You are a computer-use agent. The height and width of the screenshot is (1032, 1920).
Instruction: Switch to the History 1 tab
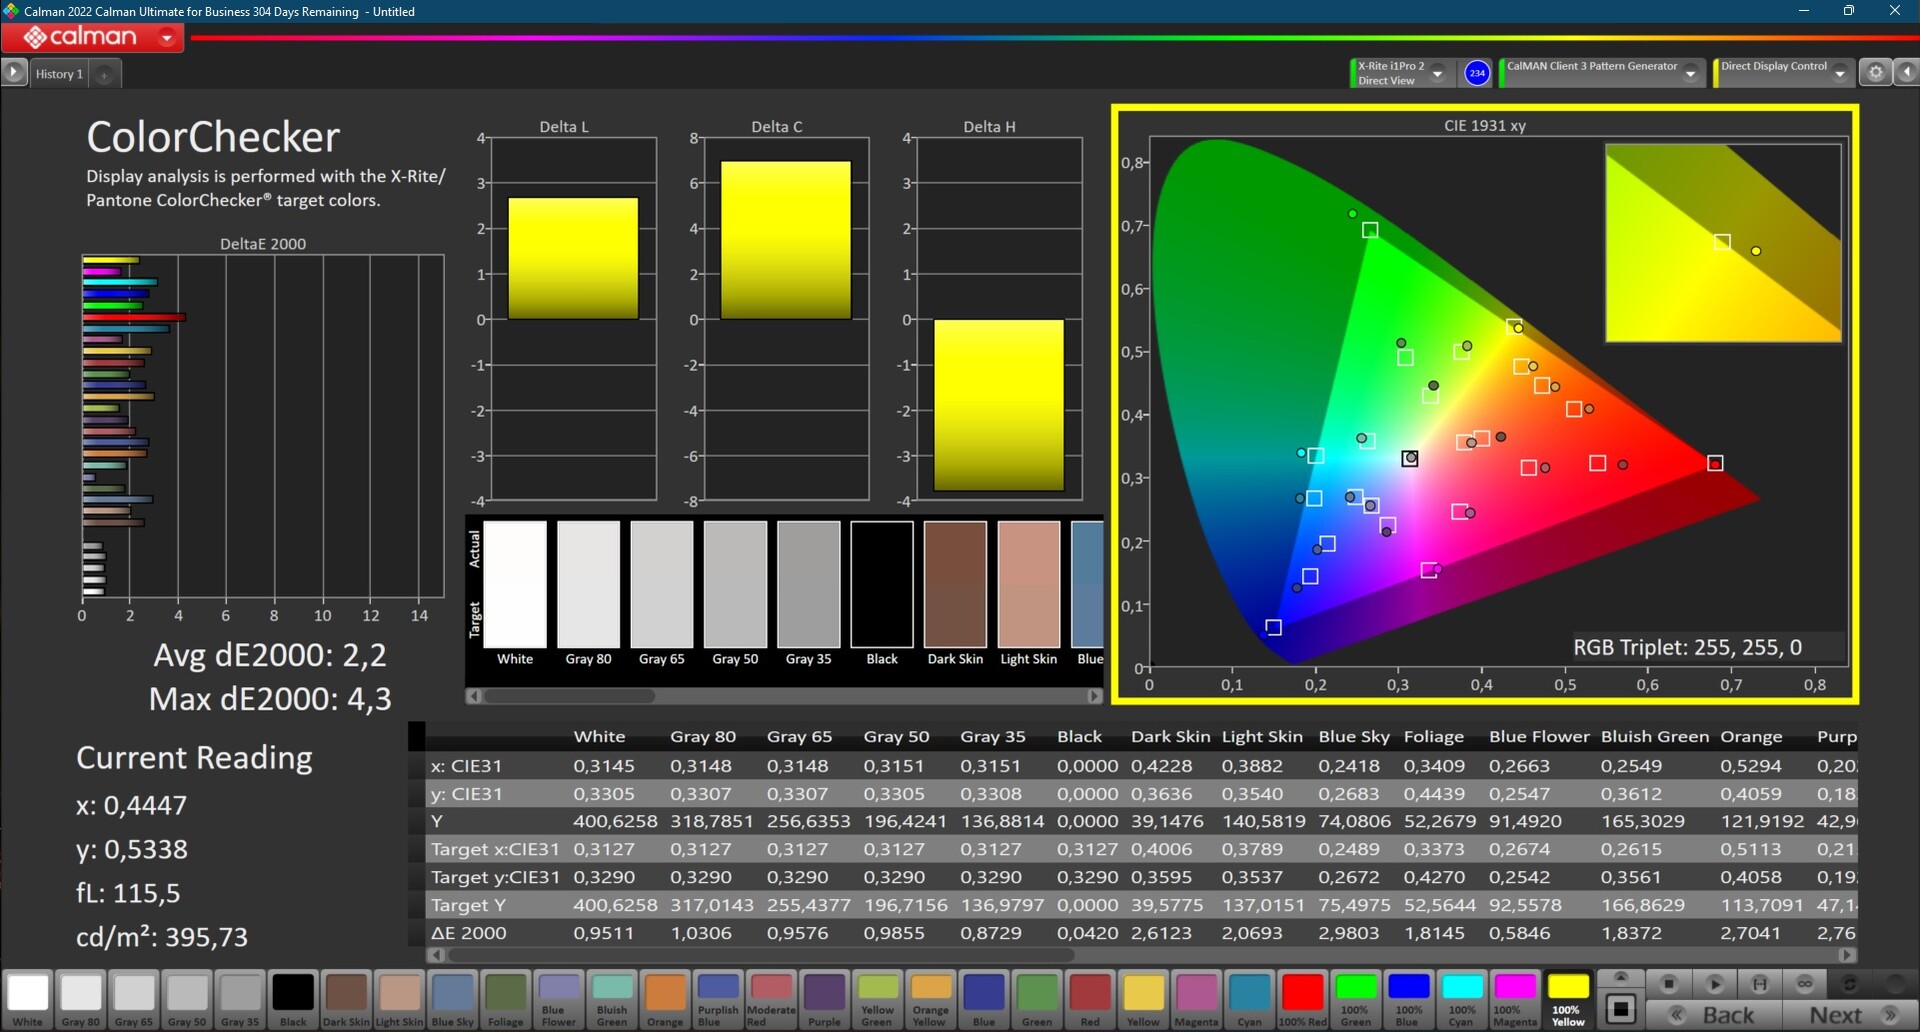59,74
